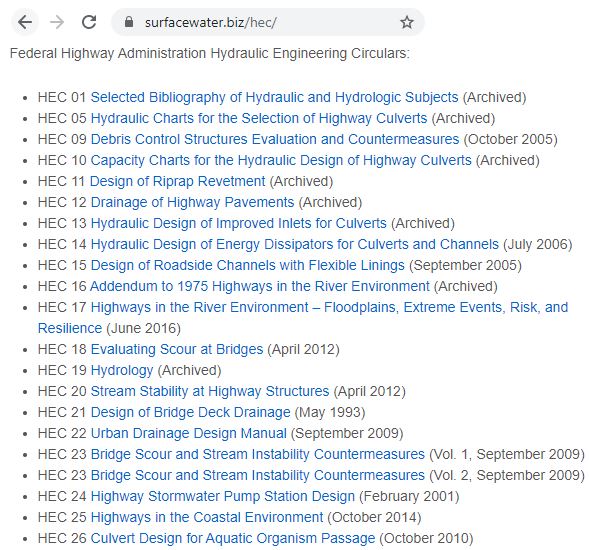Open Design of Roadside Channels with Flexible Linings
The image size is (589, 550).
248,266
